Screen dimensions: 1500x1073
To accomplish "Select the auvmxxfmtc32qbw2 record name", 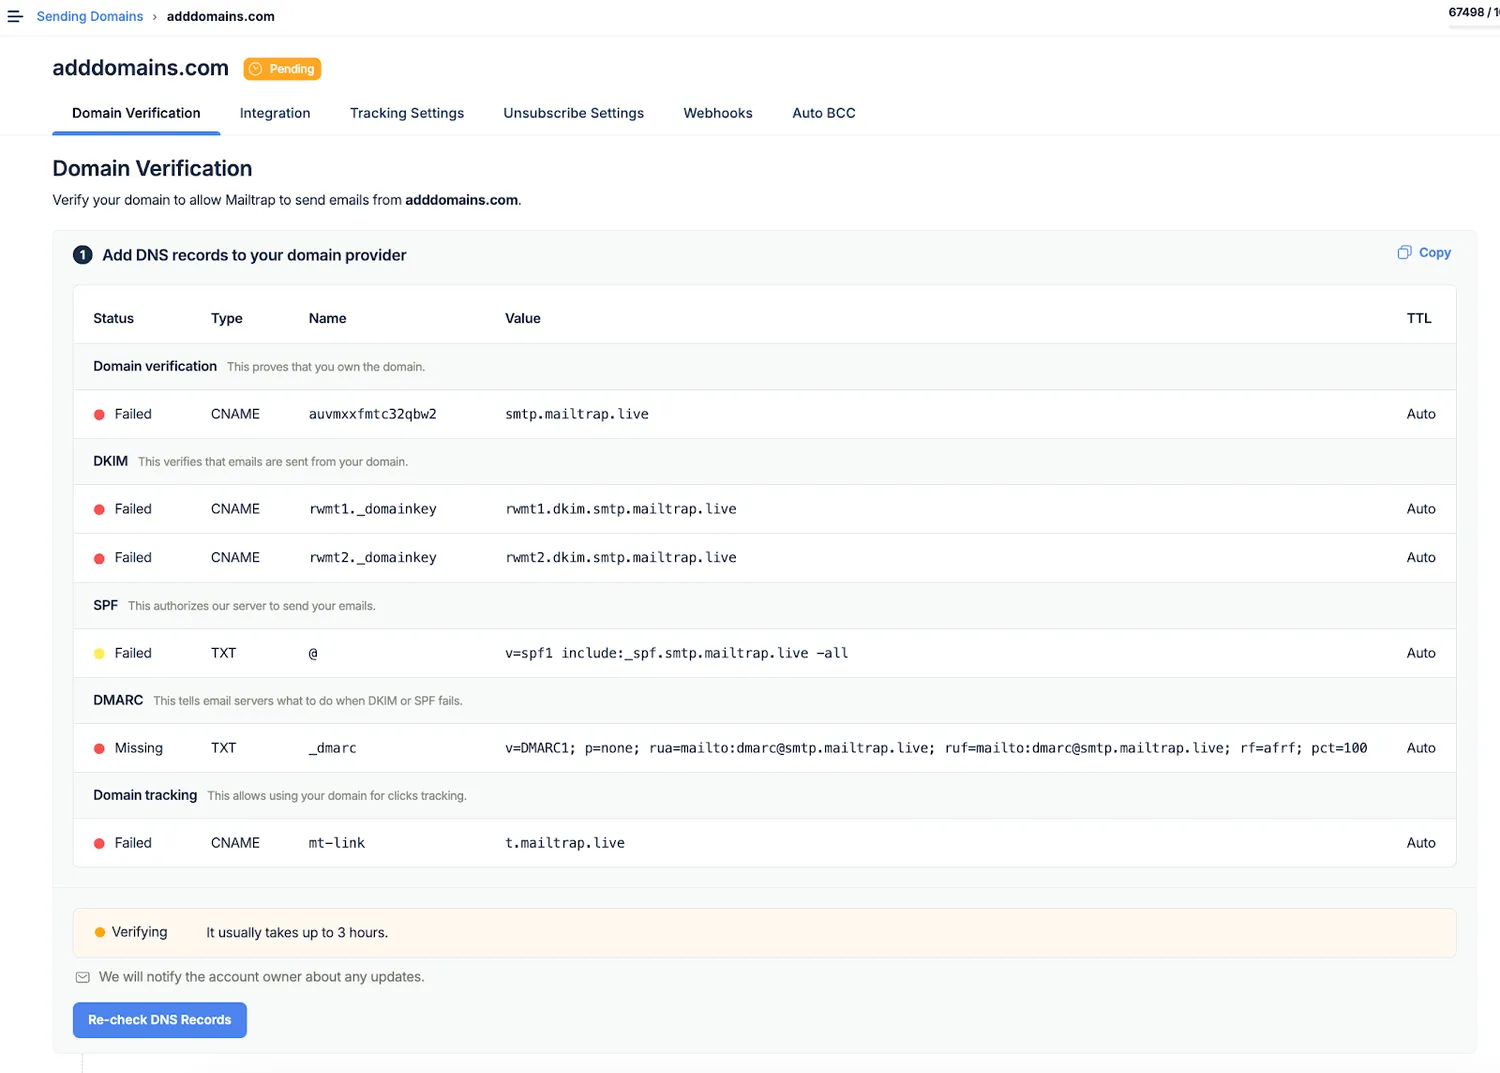I will click(373, 414).
